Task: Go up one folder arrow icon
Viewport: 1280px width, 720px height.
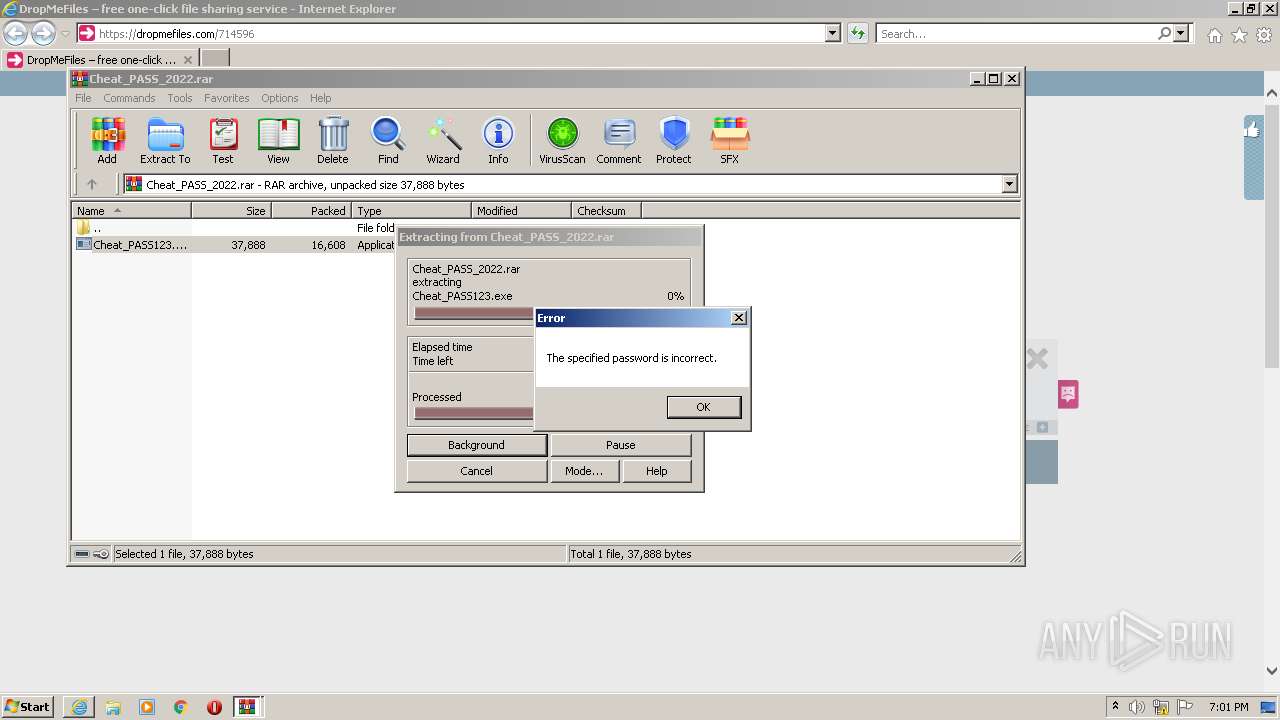Action: [x=92, y=184]
